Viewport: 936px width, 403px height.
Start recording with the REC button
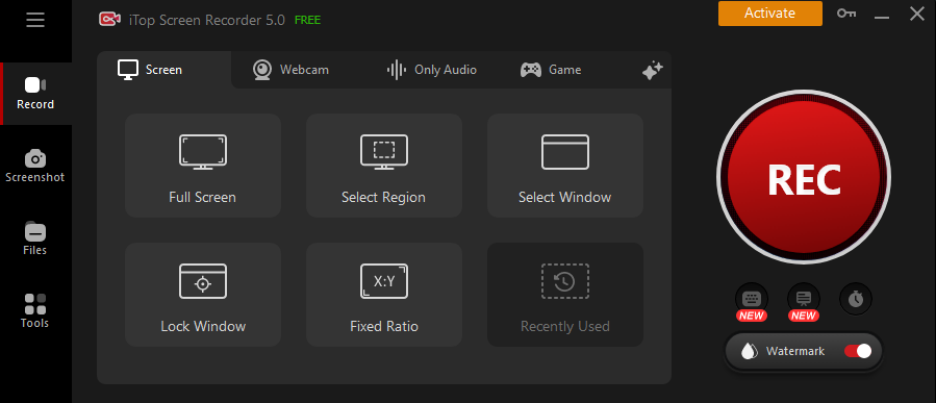point(803,177)
